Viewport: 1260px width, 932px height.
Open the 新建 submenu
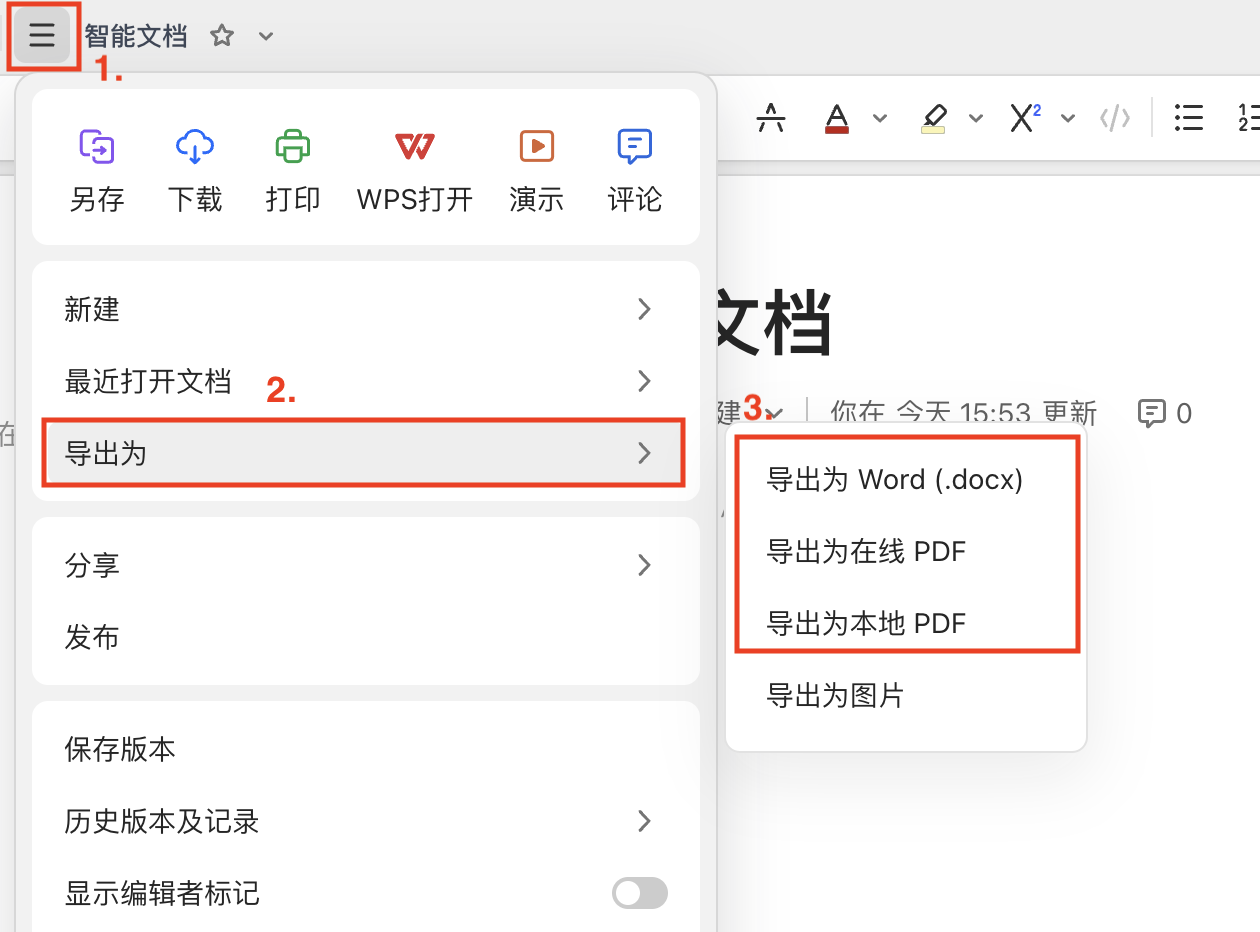(x=365, y=309)
